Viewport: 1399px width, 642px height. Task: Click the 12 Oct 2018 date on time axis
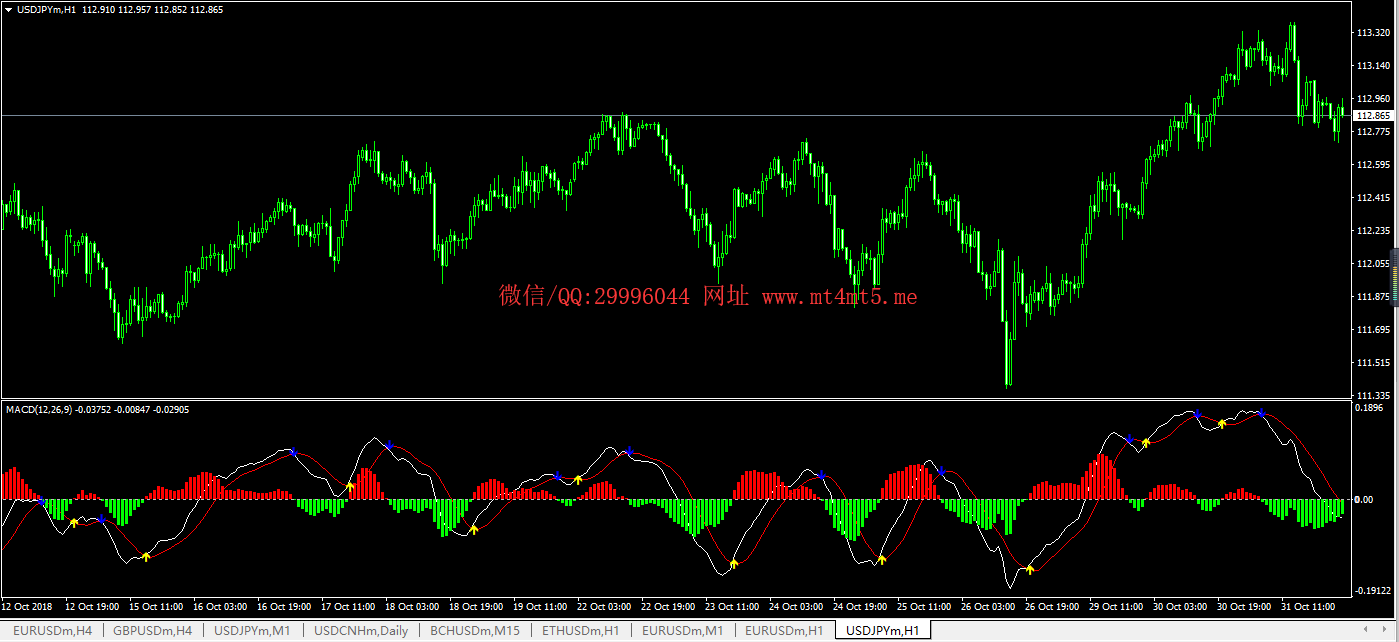coord(27,606)
